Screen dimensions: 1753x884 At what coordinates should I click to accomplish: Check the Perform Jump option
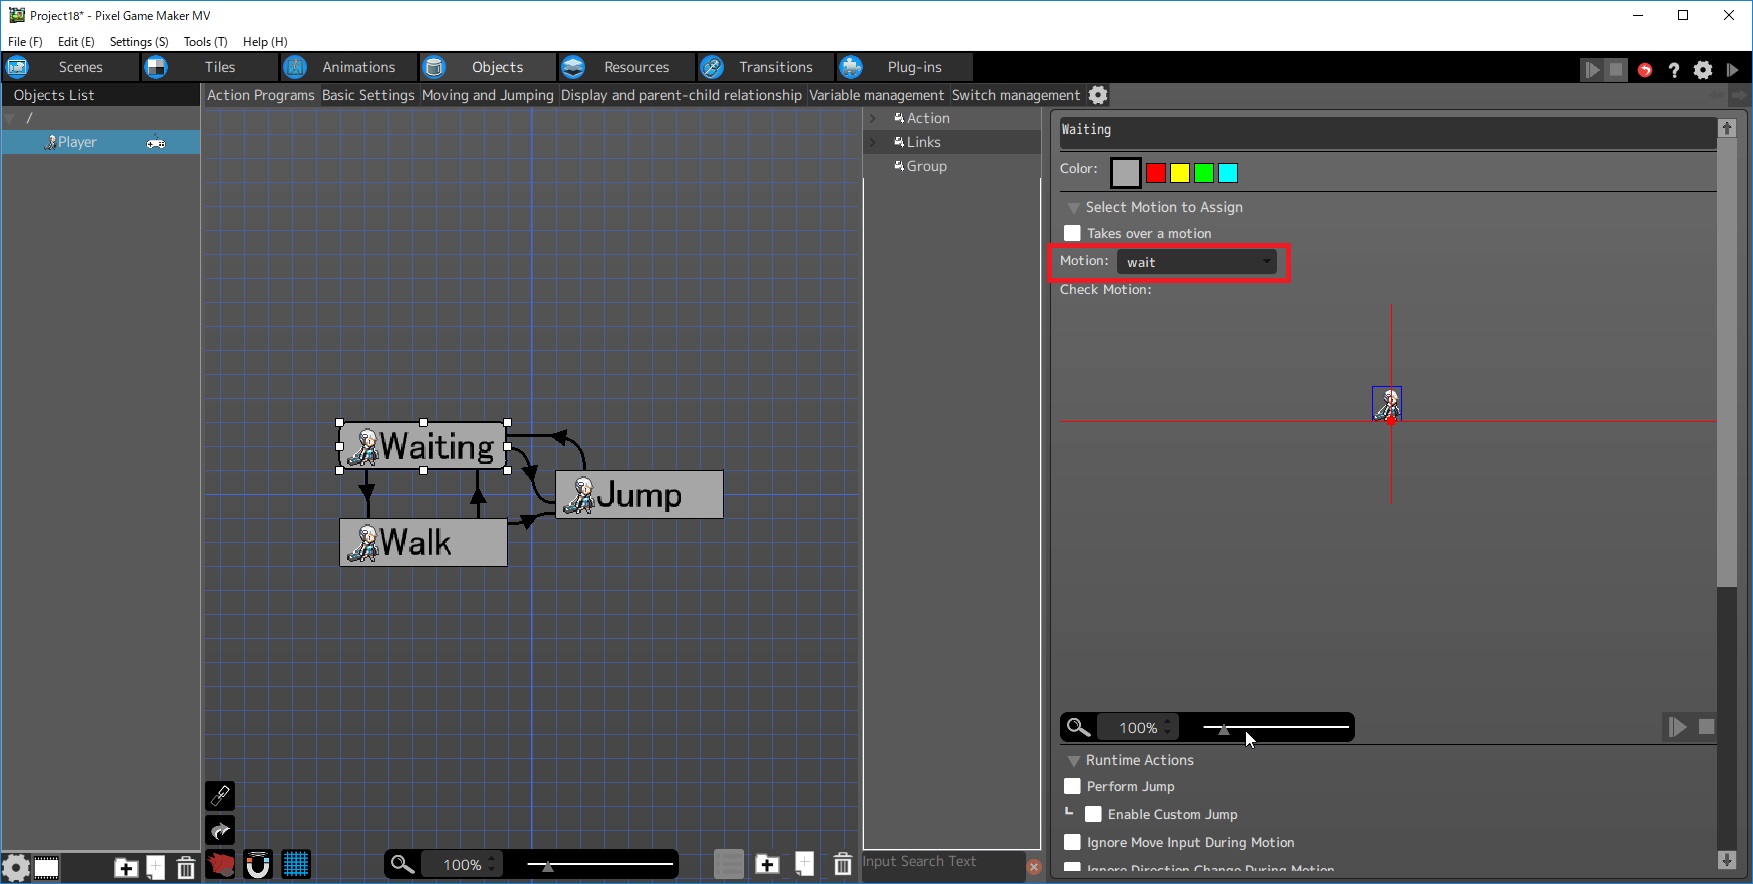(x=1072, y=786)
